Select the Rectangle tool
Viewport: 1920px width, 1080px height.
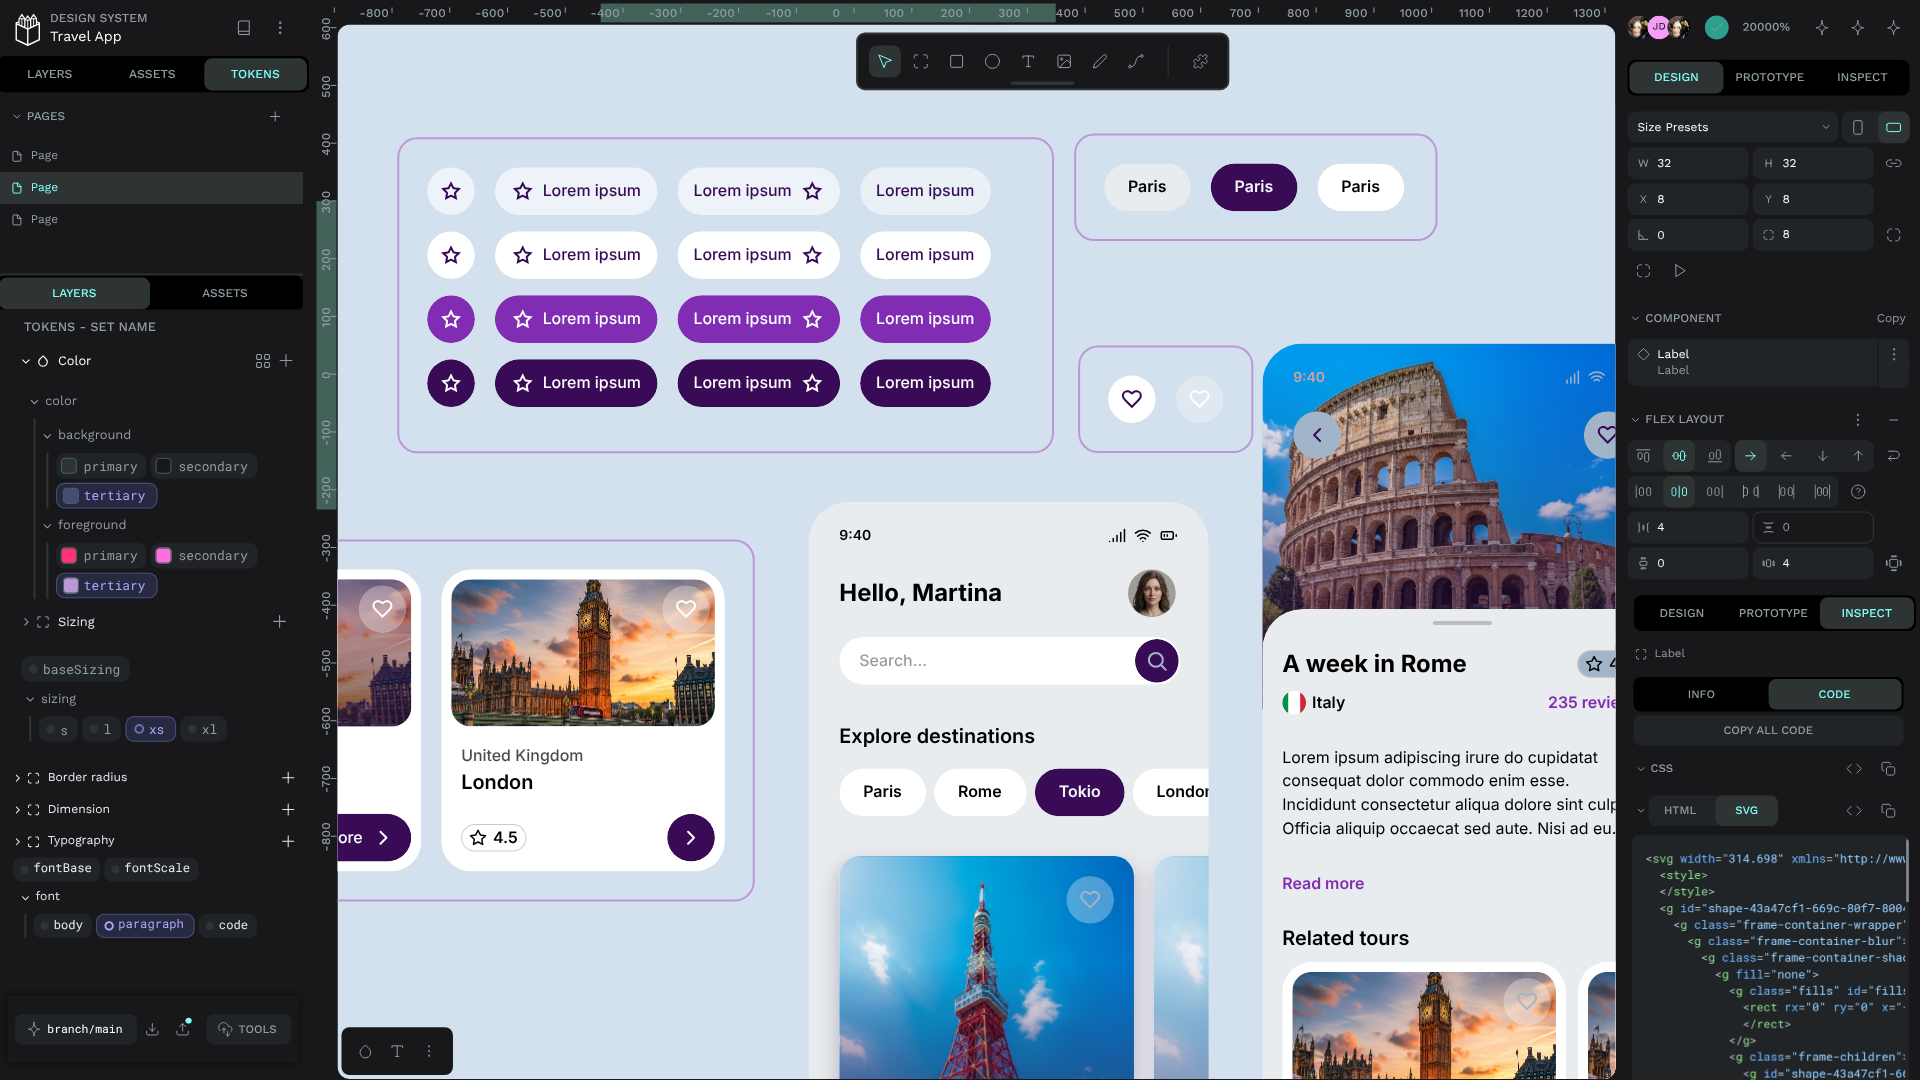tap(956, 62)
